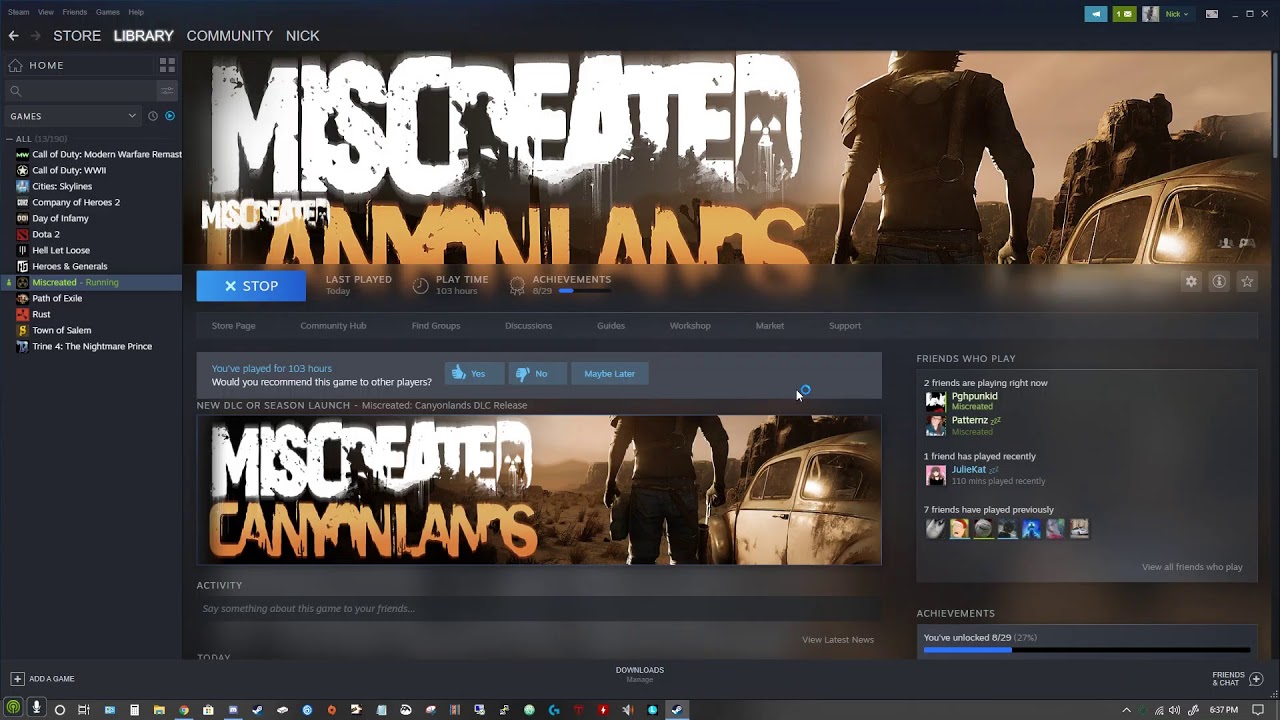1280x720 pixels.
Task: Add Miscreated to favorites star
Action: [1247, 282]
